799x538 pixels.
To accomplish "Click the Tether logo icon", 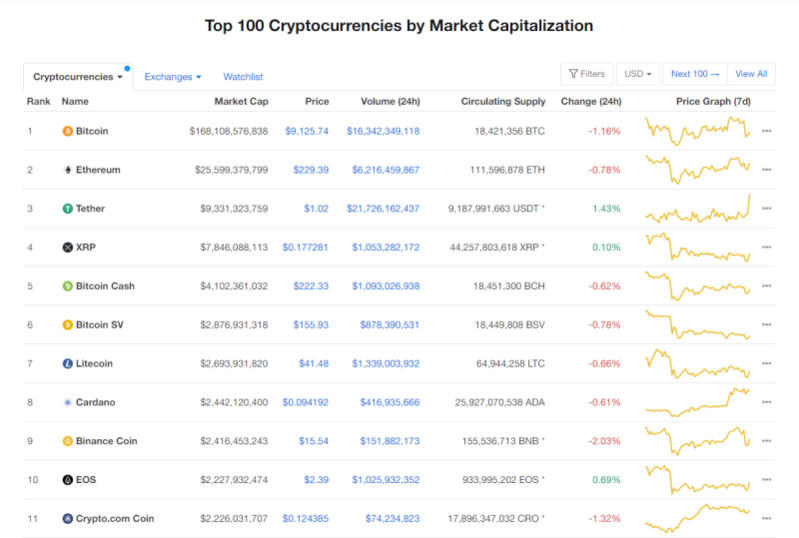I will [67, 209].
